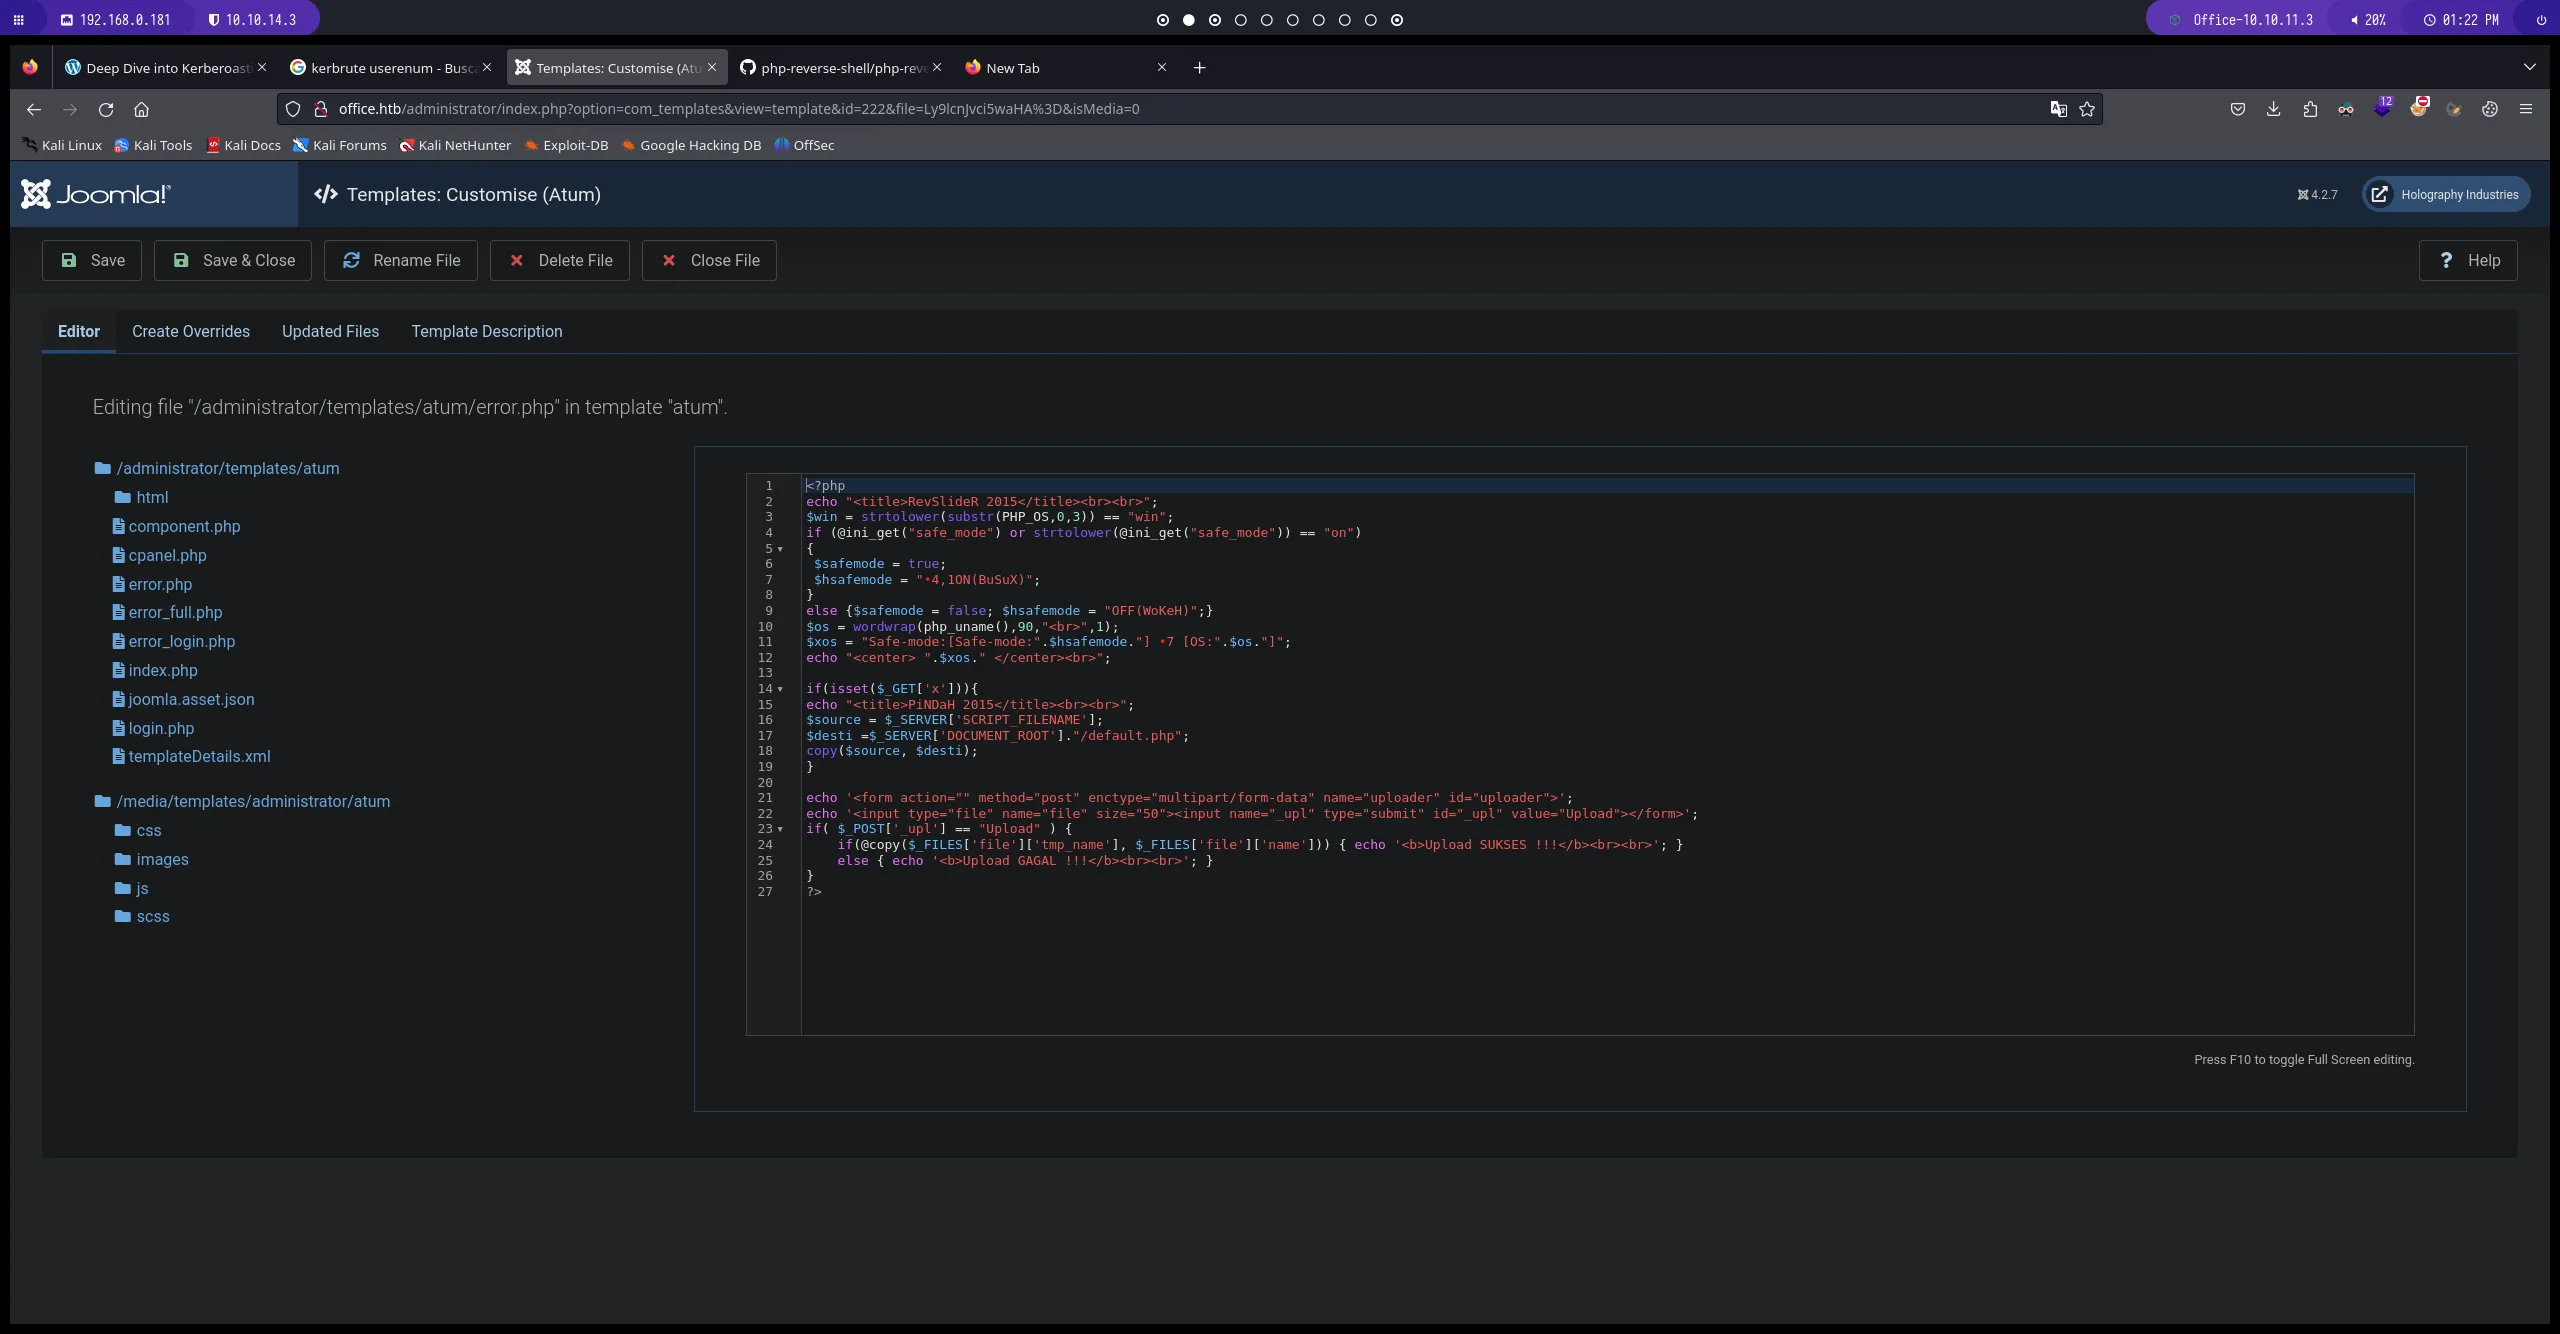Open the index.php file link
This screenshot has height=1334, width=2560.
pyautogui.click(x=163, y=670)
